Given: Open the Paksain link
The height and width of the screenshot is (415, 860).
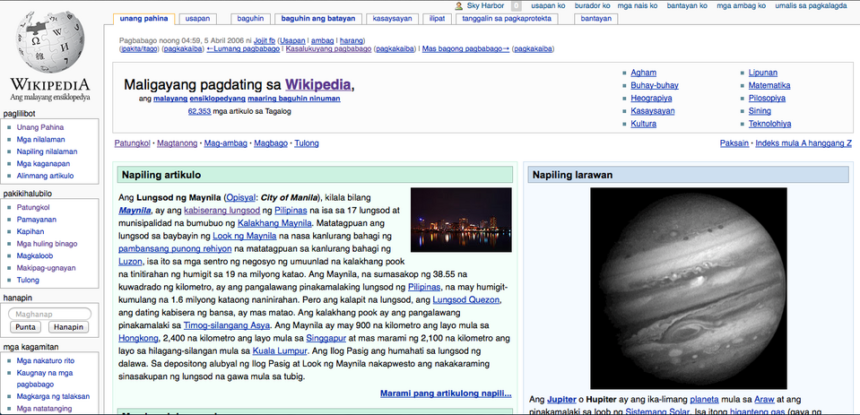Looking at the screenshot, I should (x=734, y=144).
